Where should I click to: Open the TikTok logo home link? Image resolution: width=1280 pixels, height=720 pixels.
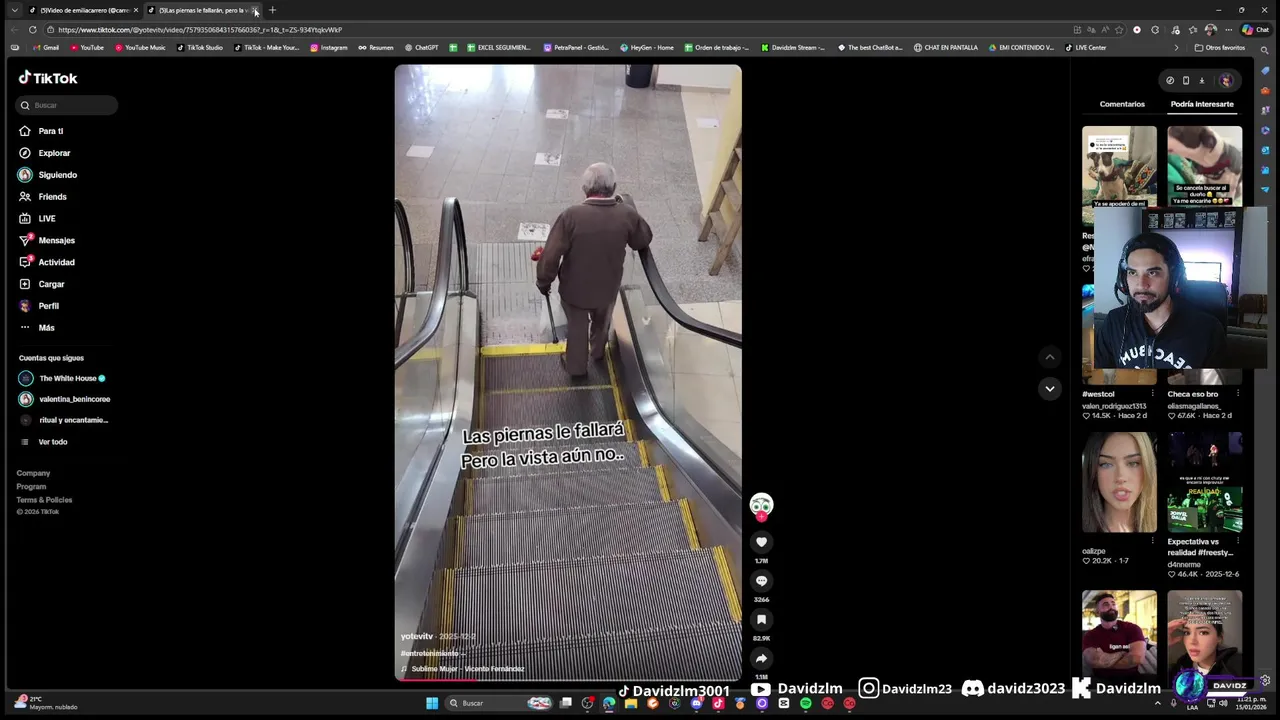[x=48, y=78]
